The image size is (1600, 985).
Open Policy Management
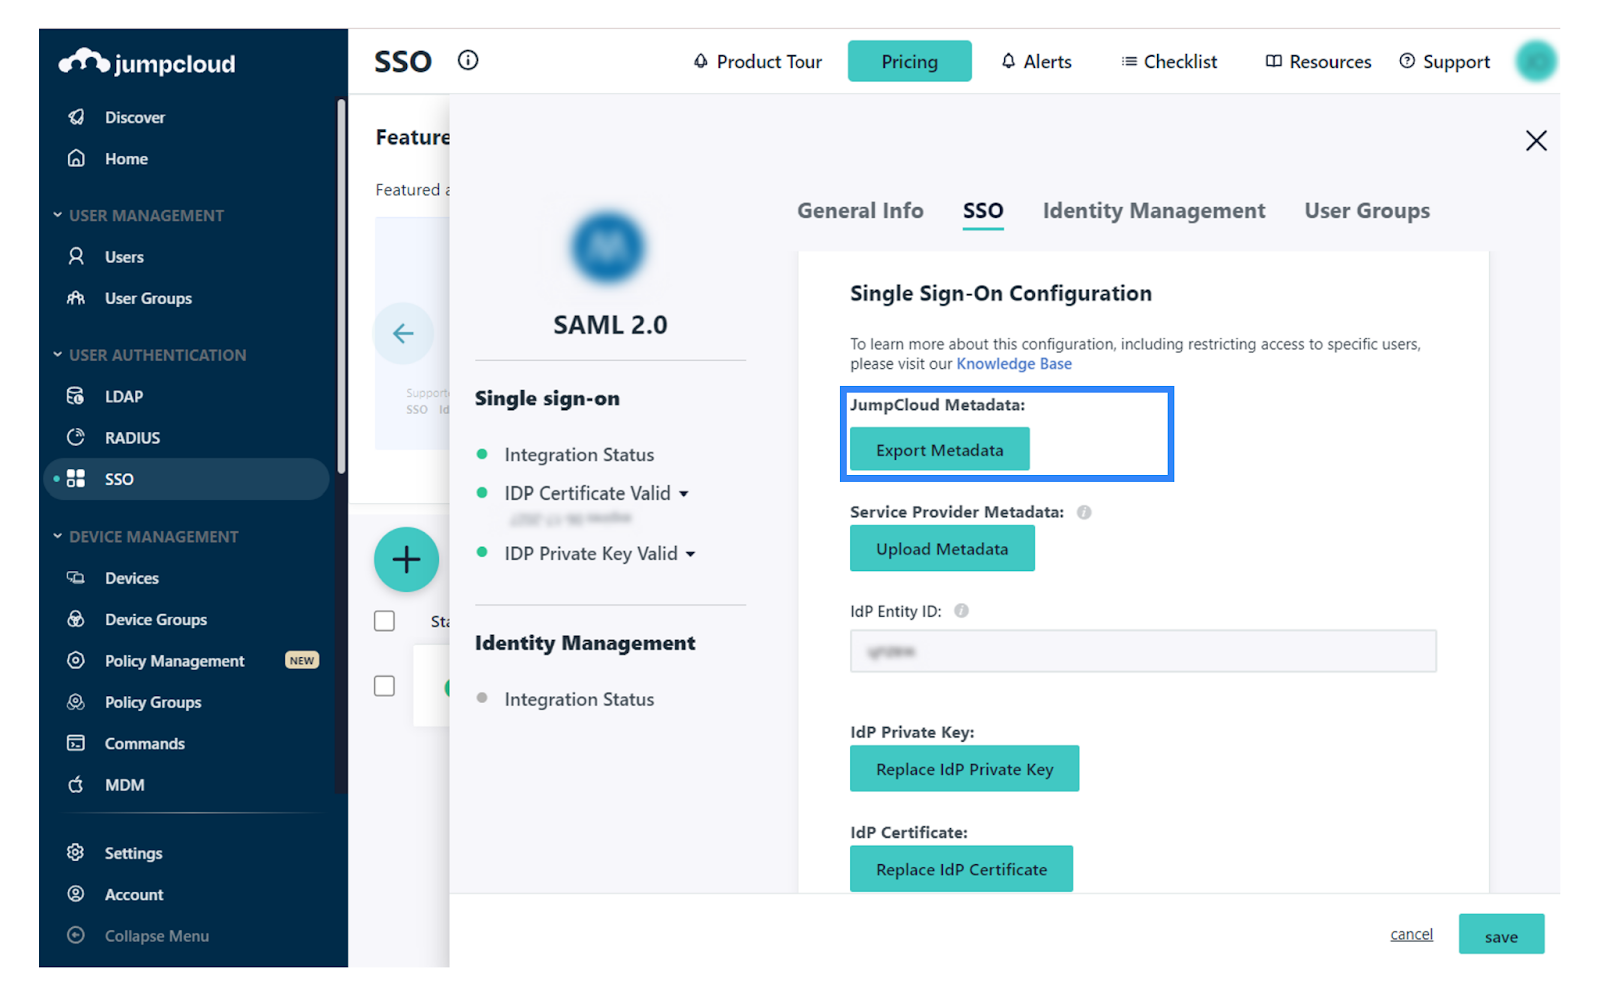point(174,660)
